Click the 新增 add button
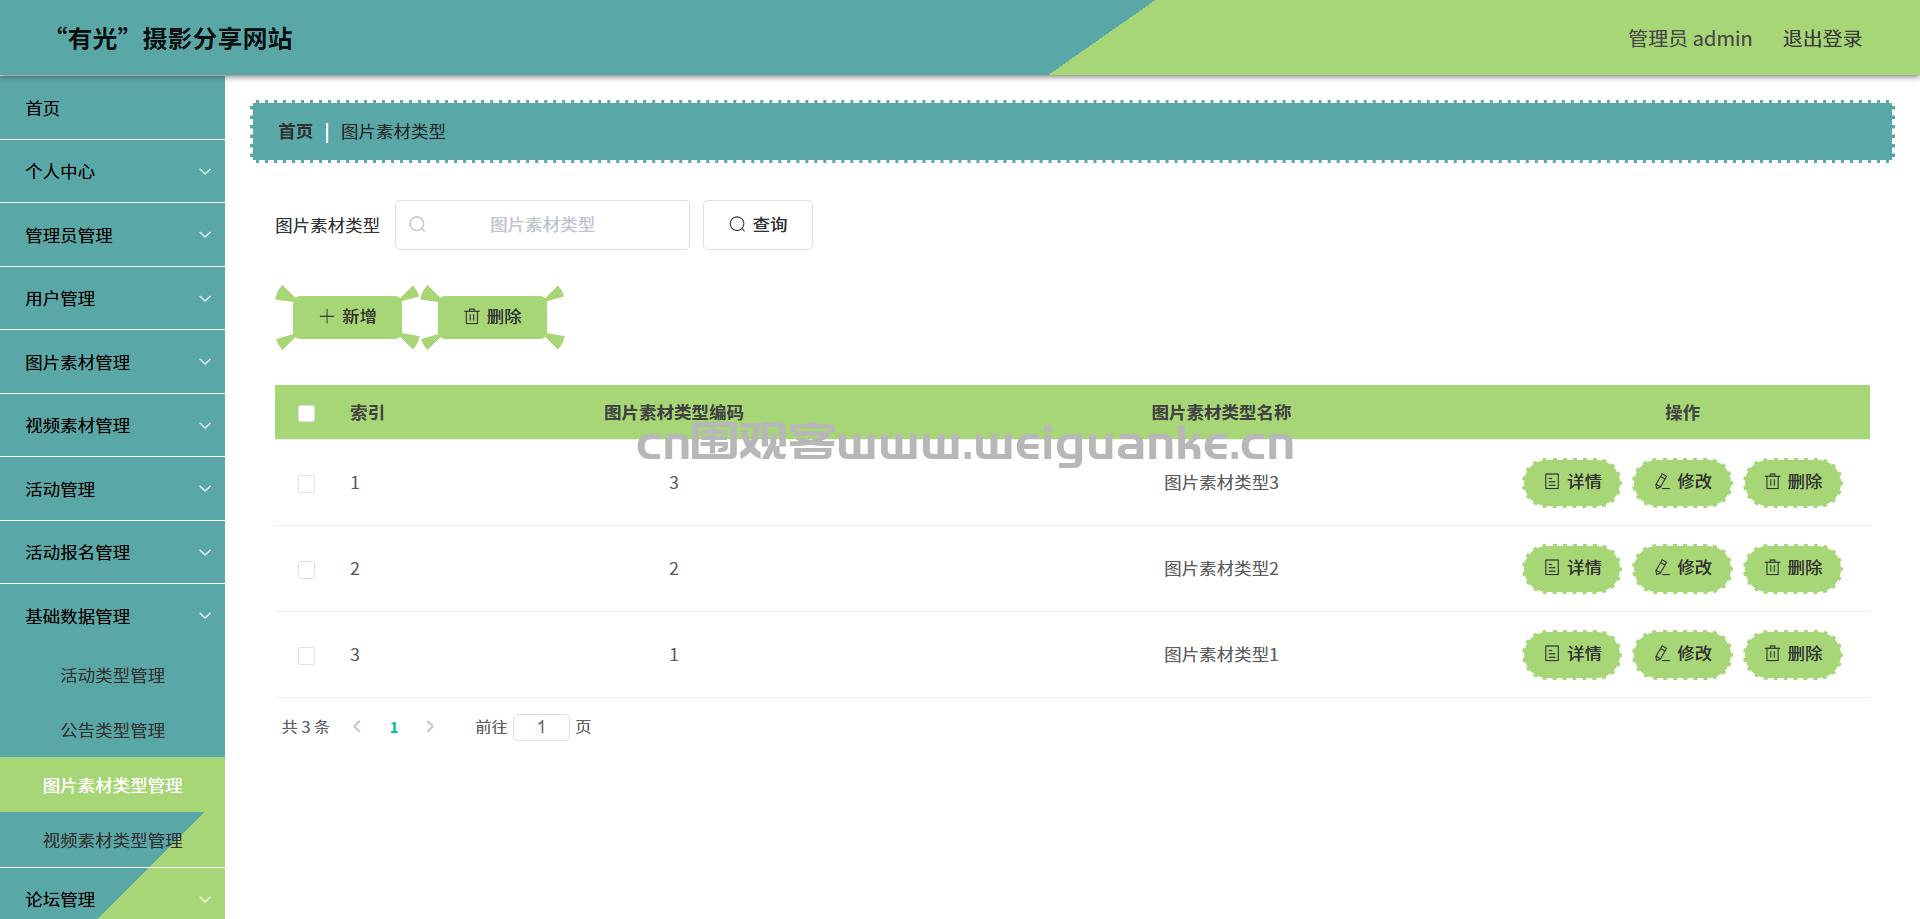 point(348,317)
